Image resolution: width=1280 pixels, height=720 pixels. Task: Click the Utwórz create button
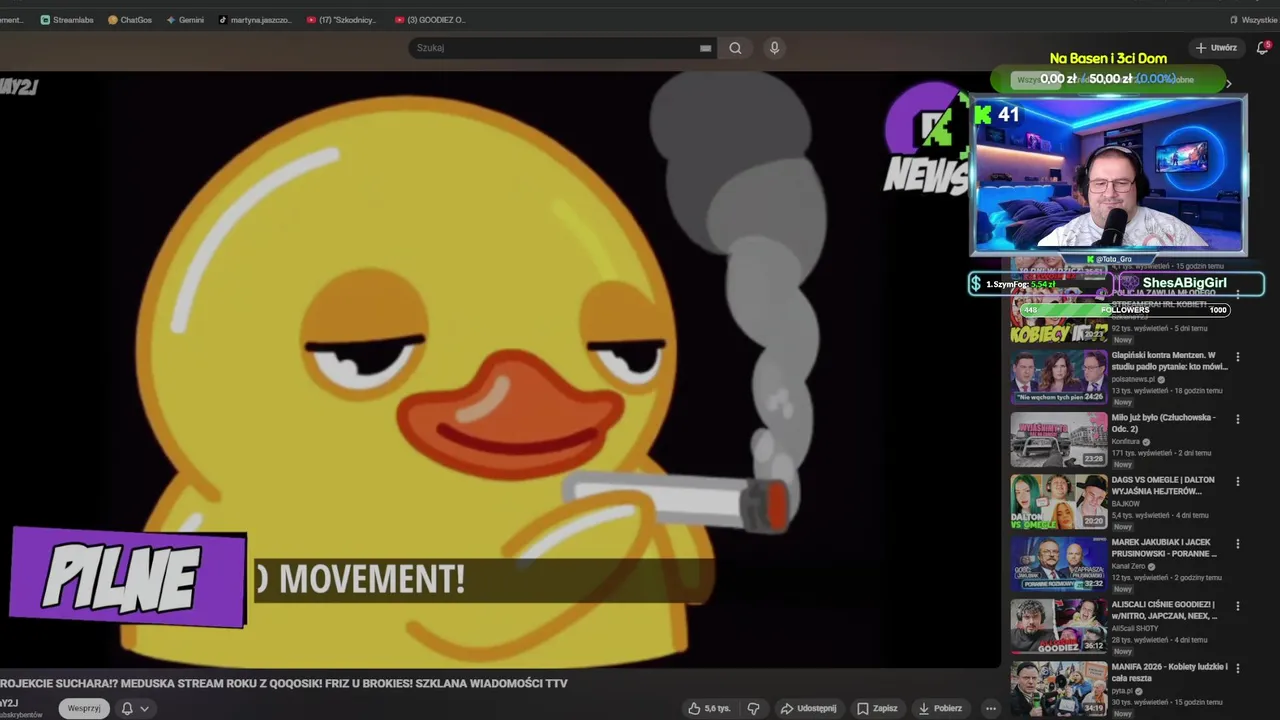click(x=1216, y=48)
